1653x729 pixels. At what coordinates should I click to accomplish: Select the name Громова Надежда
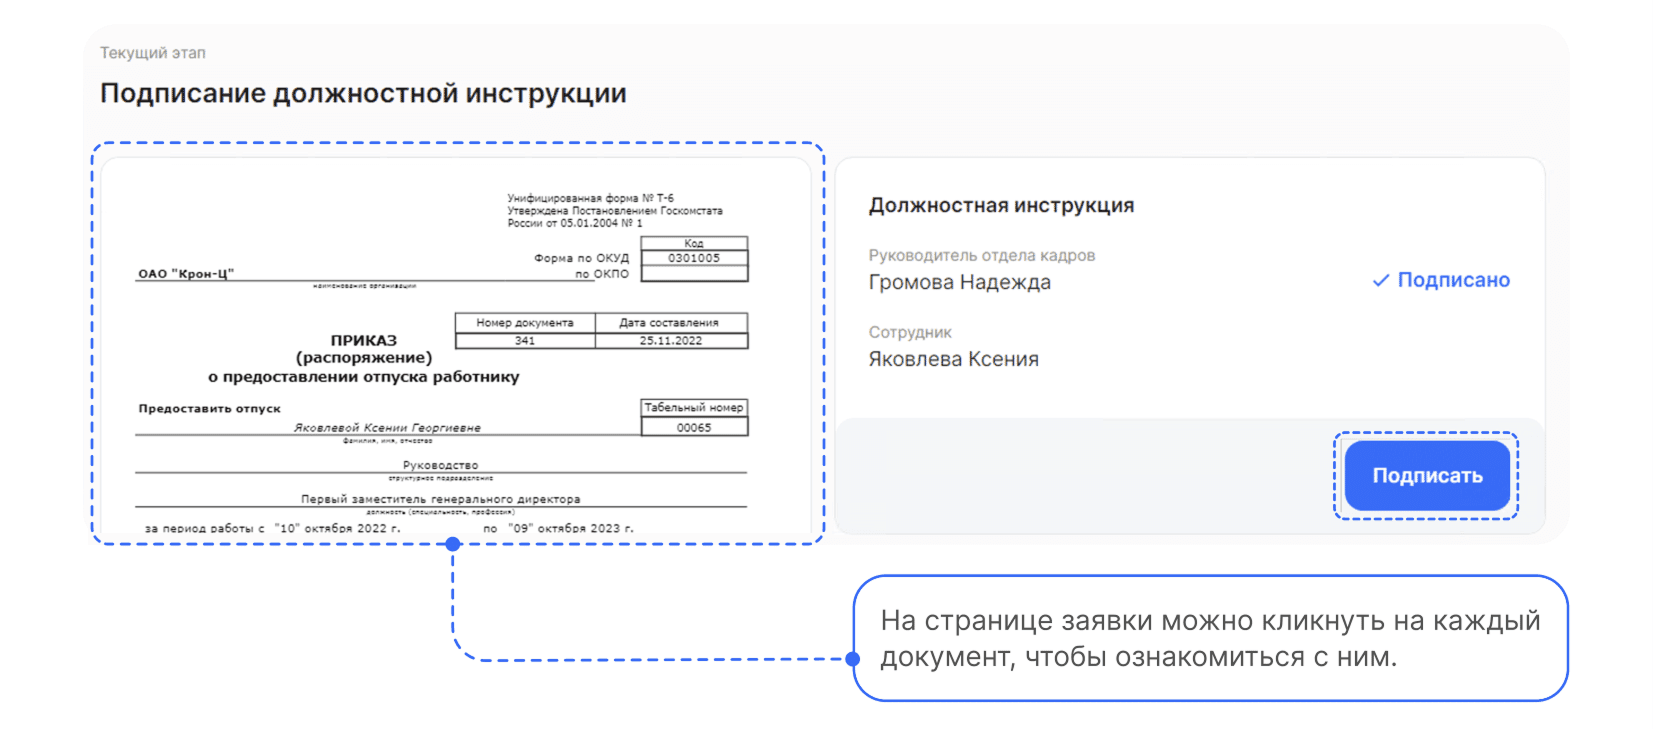pyautogui.click(x=959, y=282)
